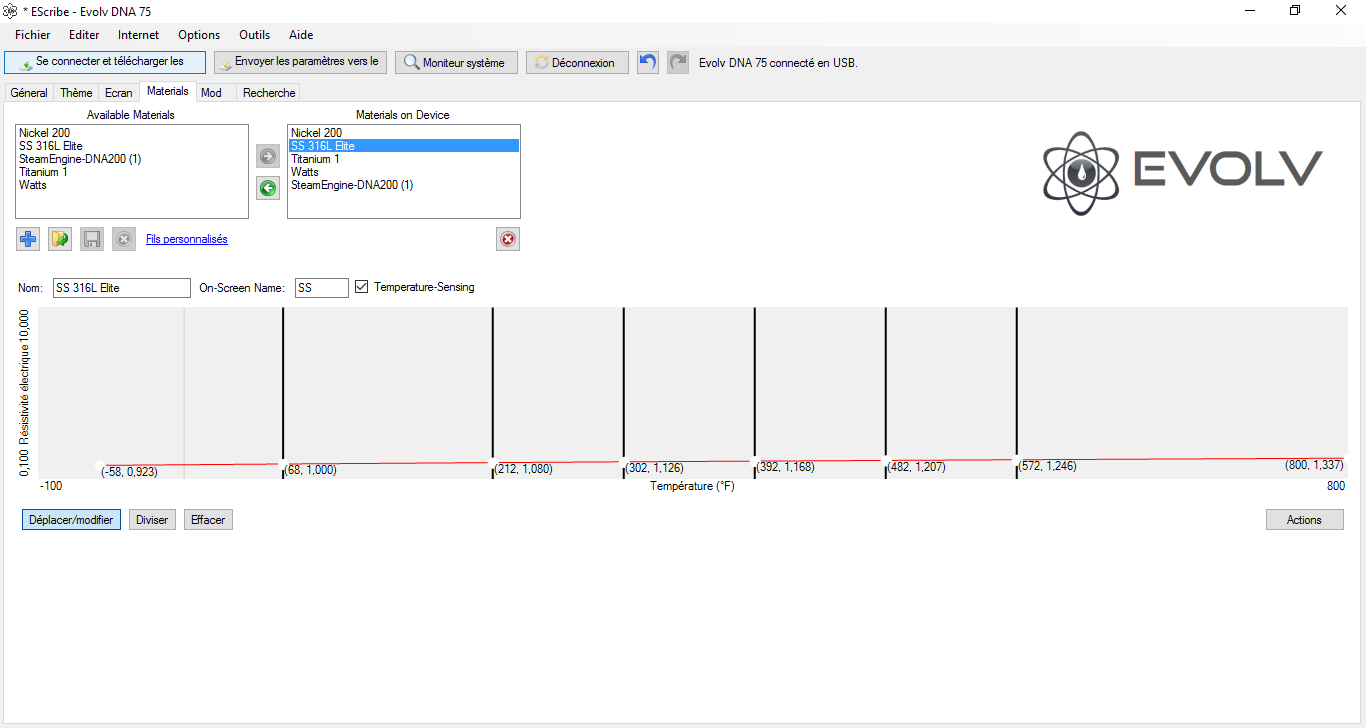This screenshot has height=728, width=1366.
Task: Click Envoyer les paramètres button
Action: point(300,62)
